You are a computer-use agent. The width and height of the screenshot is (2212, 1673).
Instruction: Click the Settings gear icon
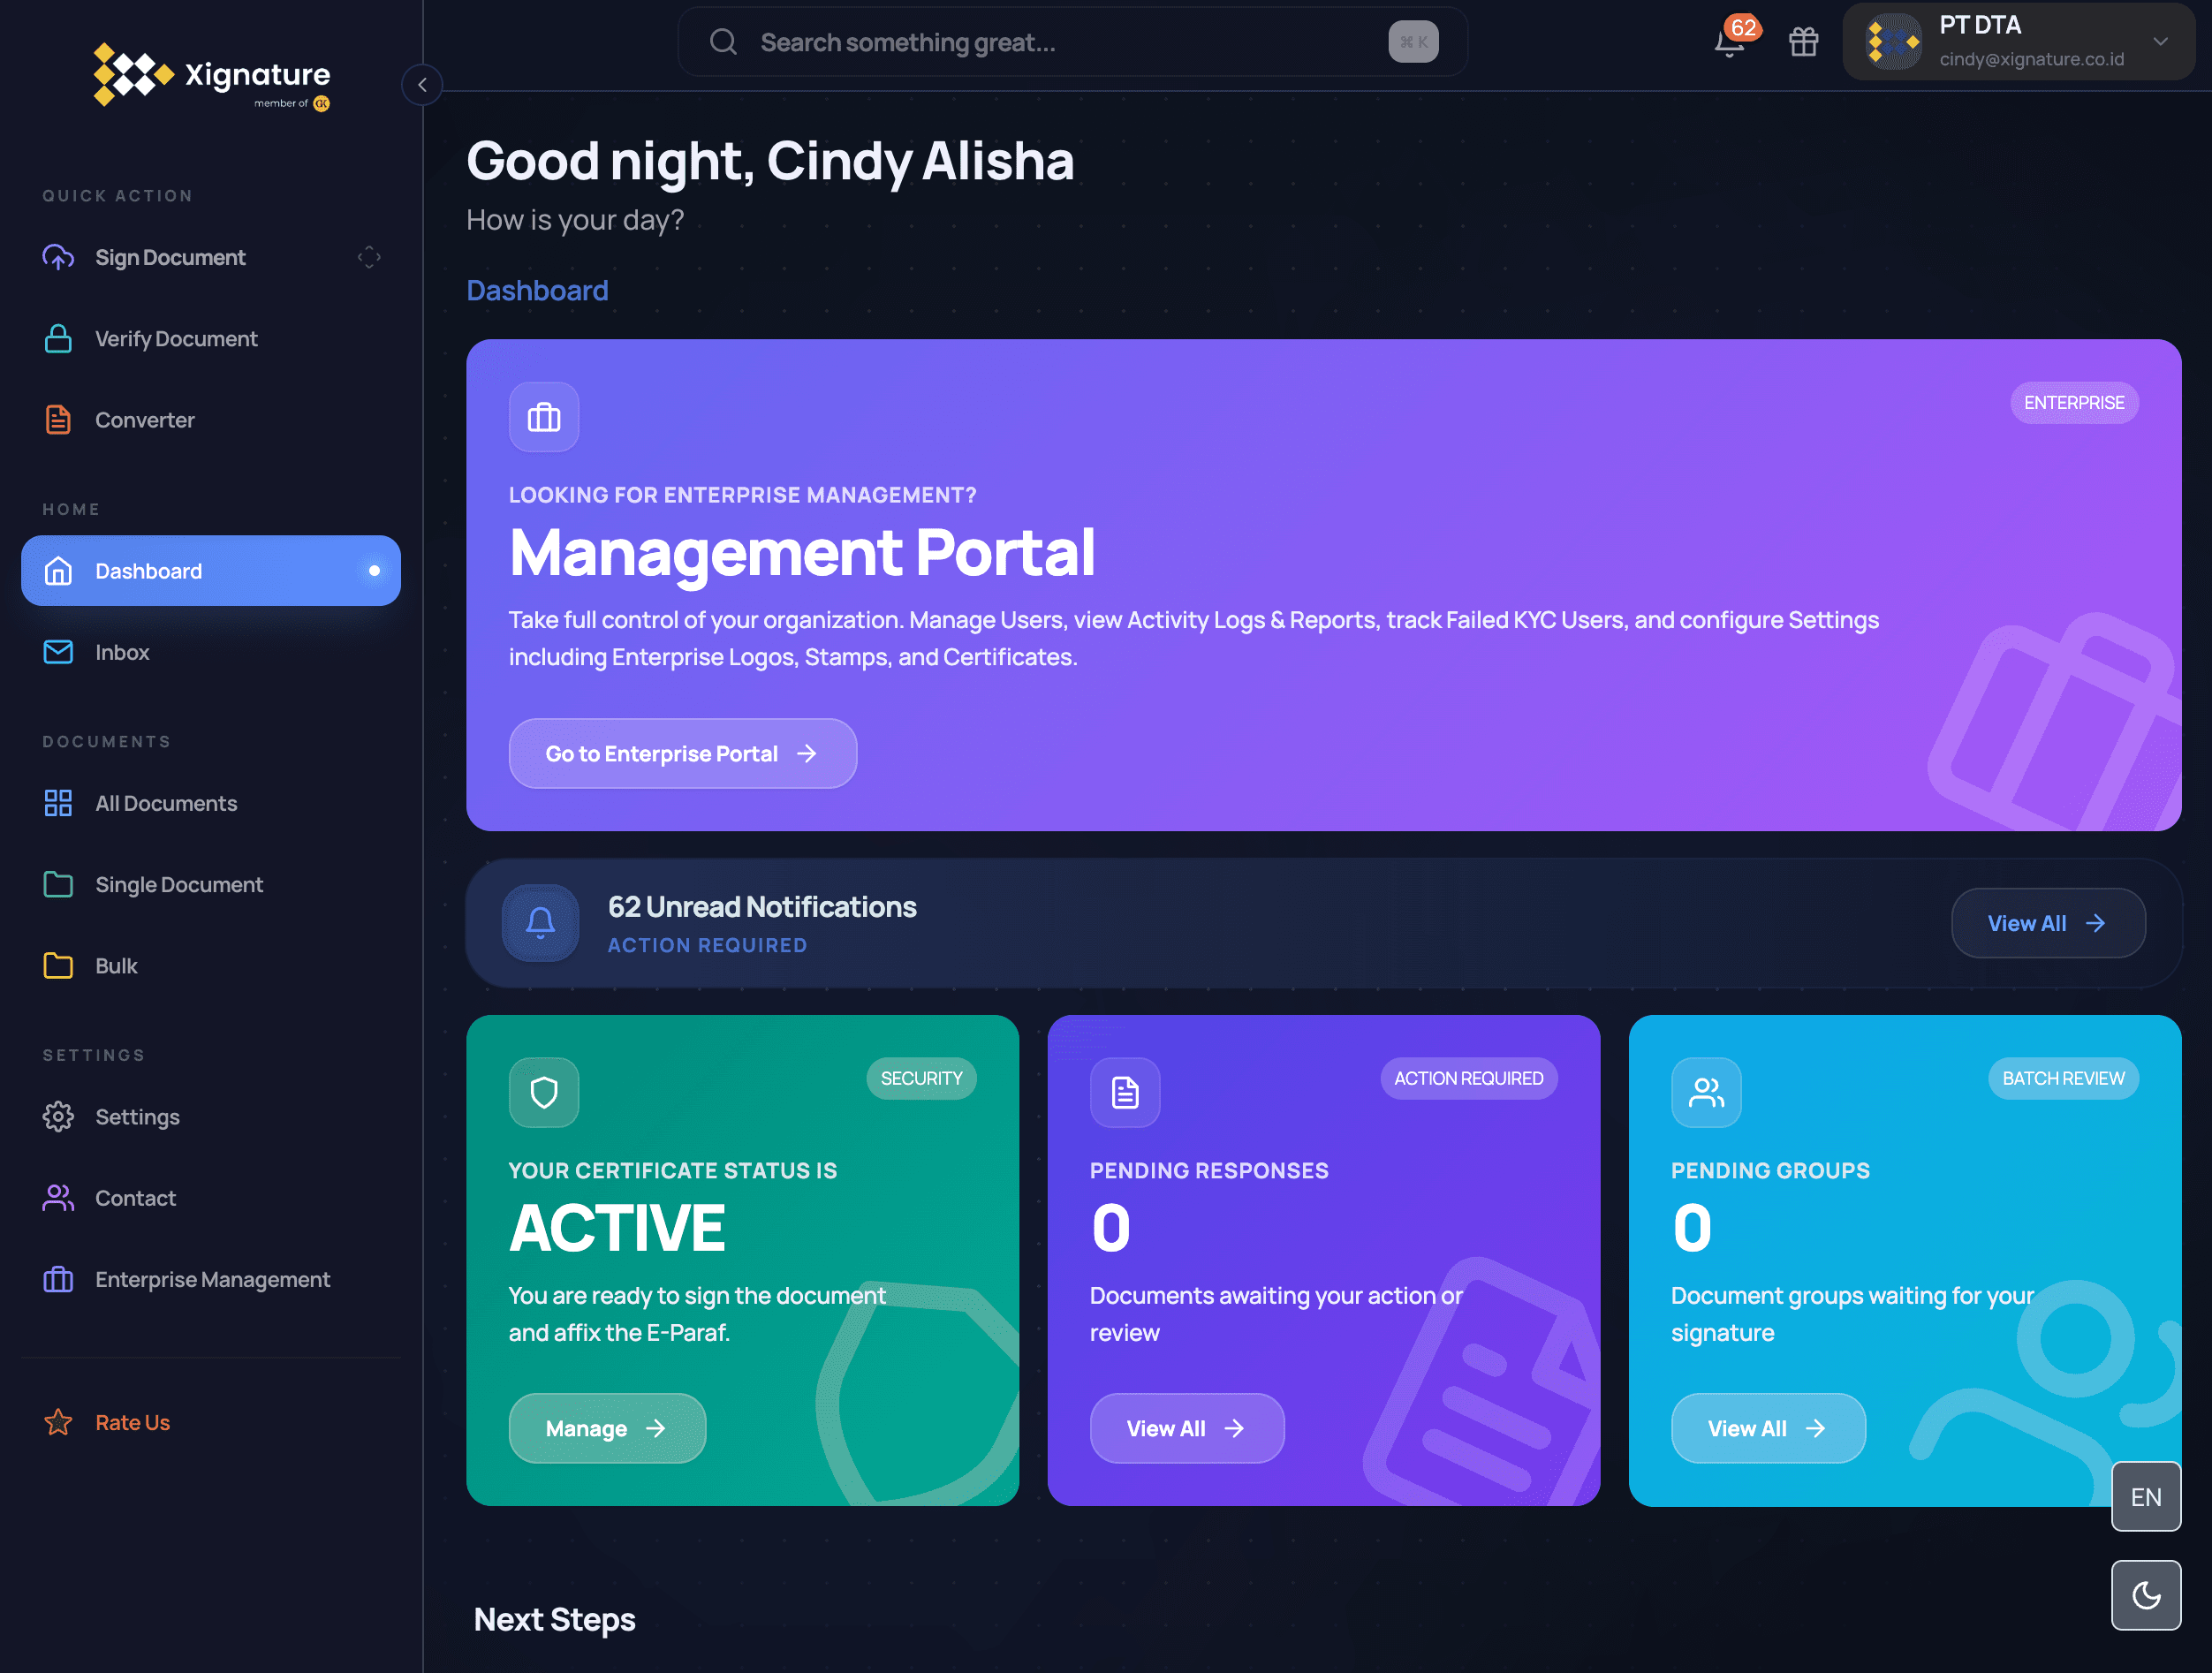point(58,1116)
